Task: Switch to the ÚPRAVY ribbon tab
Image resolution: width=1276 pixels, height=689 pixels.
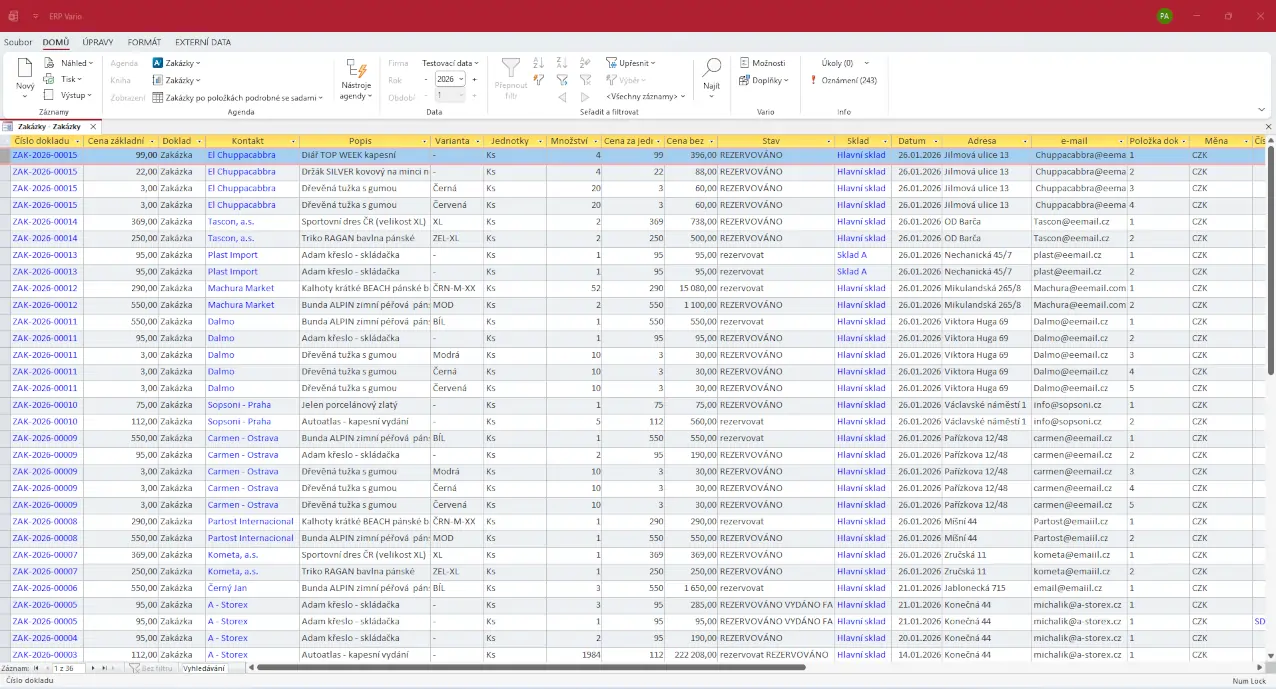Action: pyautogui.click(x=98, y=42)
